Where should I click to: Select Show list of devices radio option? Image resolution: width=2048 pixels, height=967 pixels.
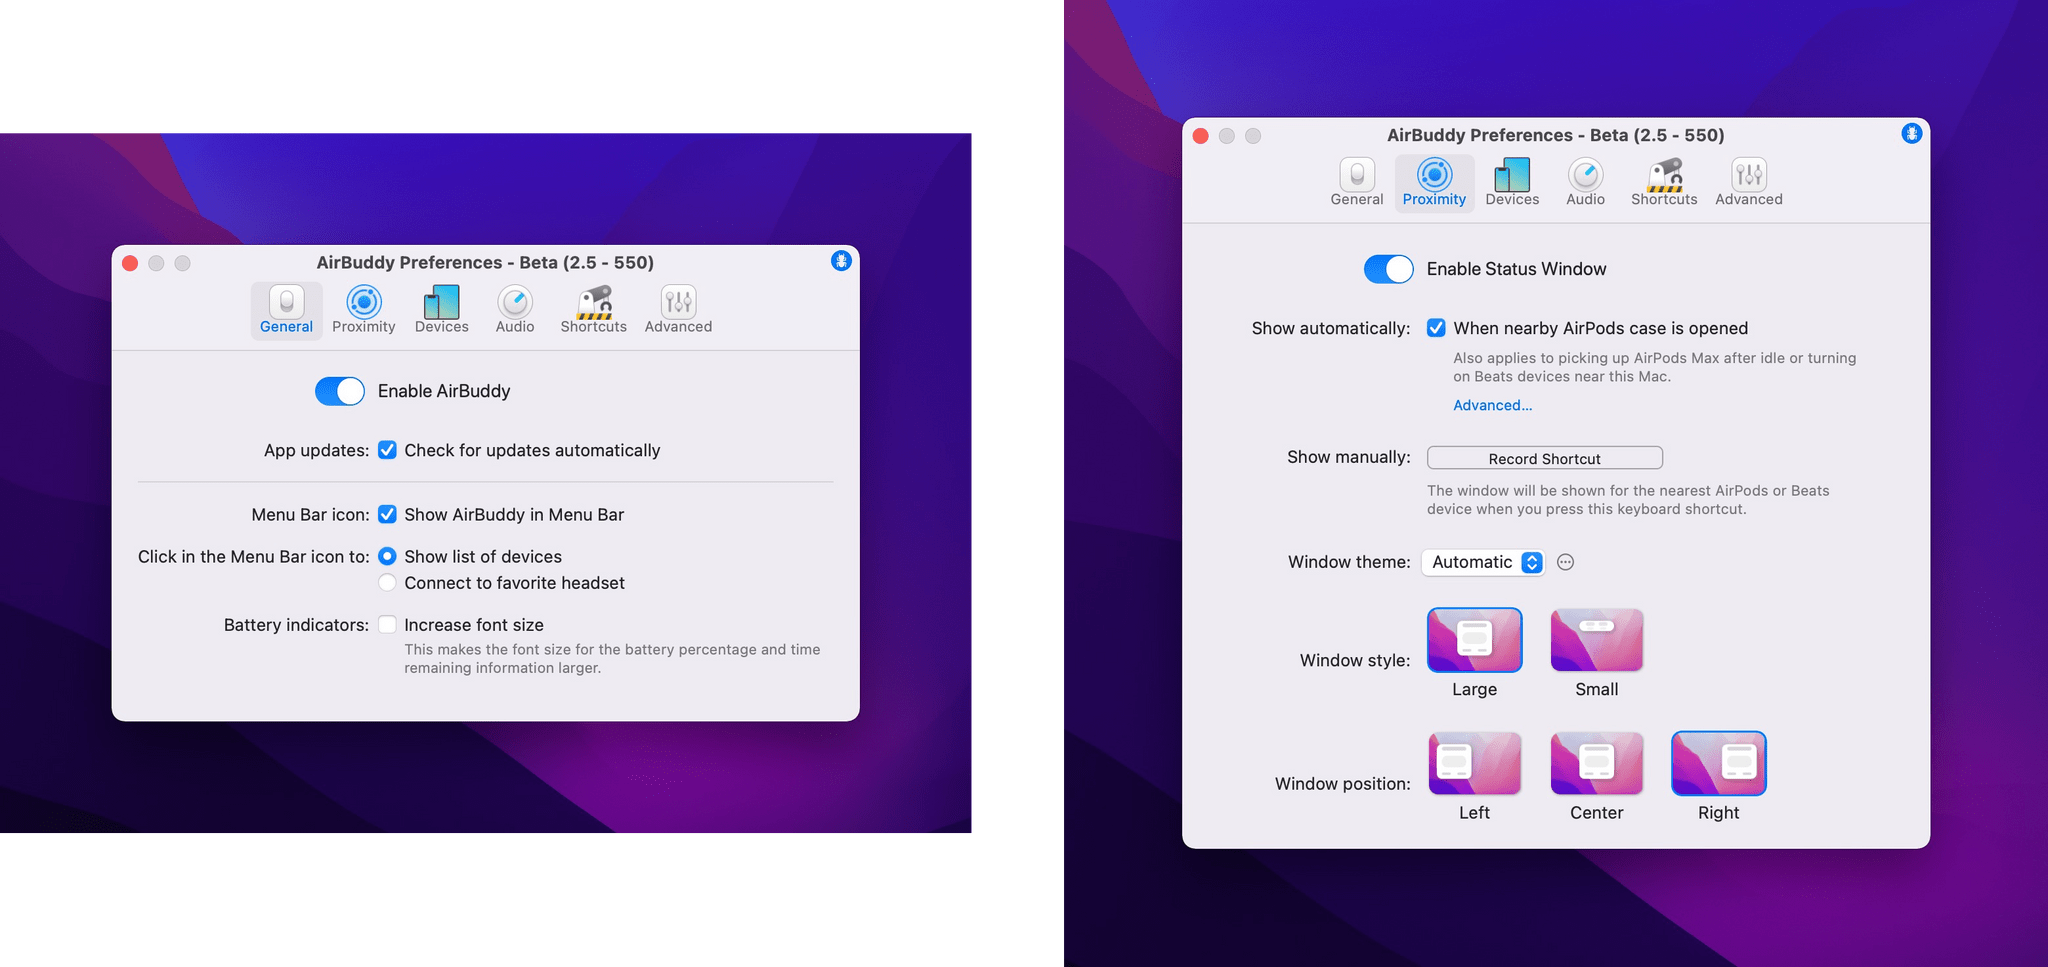[x=387, y=556]
